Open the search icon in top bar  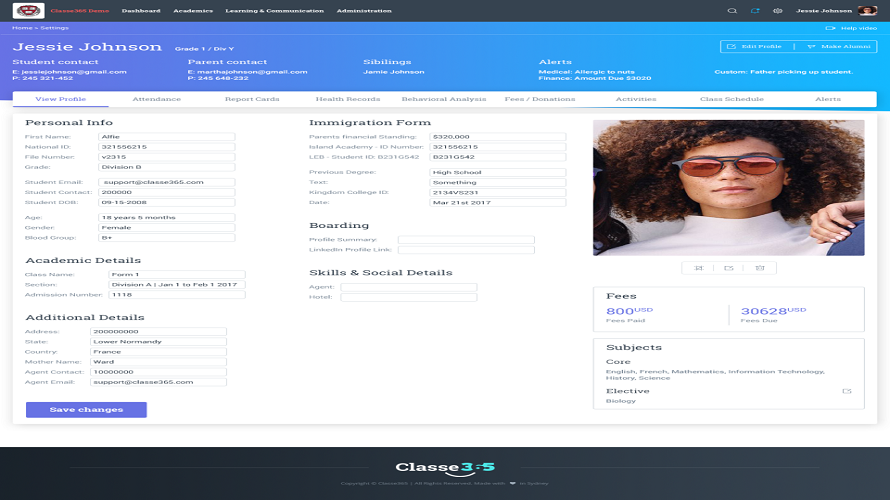pos(732,11)
